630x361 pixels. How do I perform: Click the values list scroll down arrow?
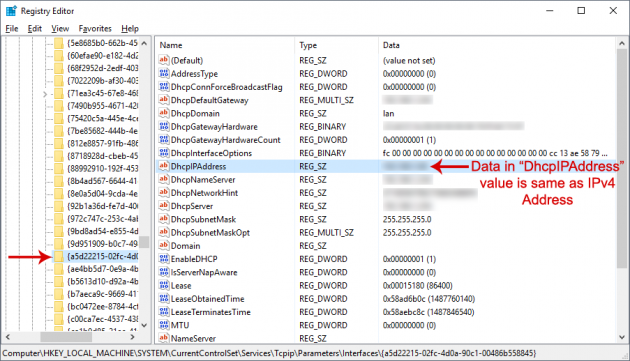pyautogui.click(x=622, y=337)
